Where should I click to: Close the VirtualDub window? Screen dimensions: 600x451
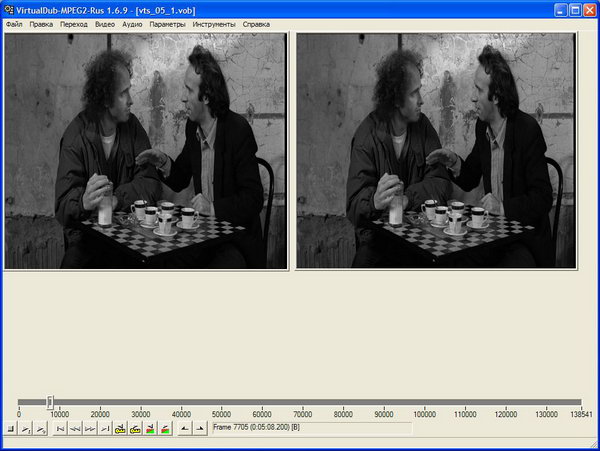(x=590, y=10)
